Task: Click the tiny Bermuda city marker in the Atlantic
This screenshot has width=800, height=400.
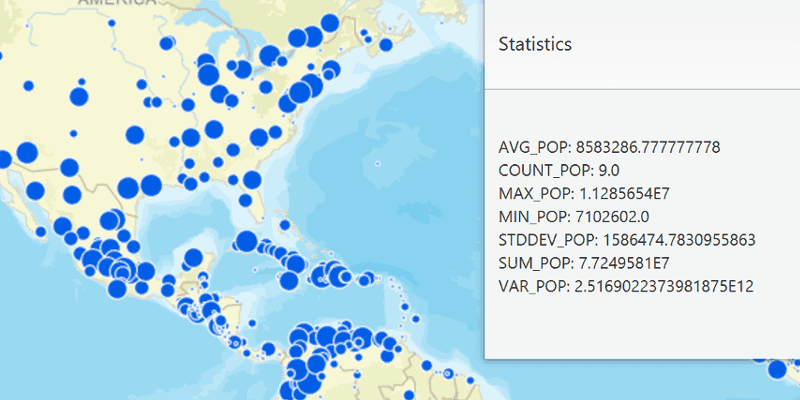Action: click(x=378, y=163)
